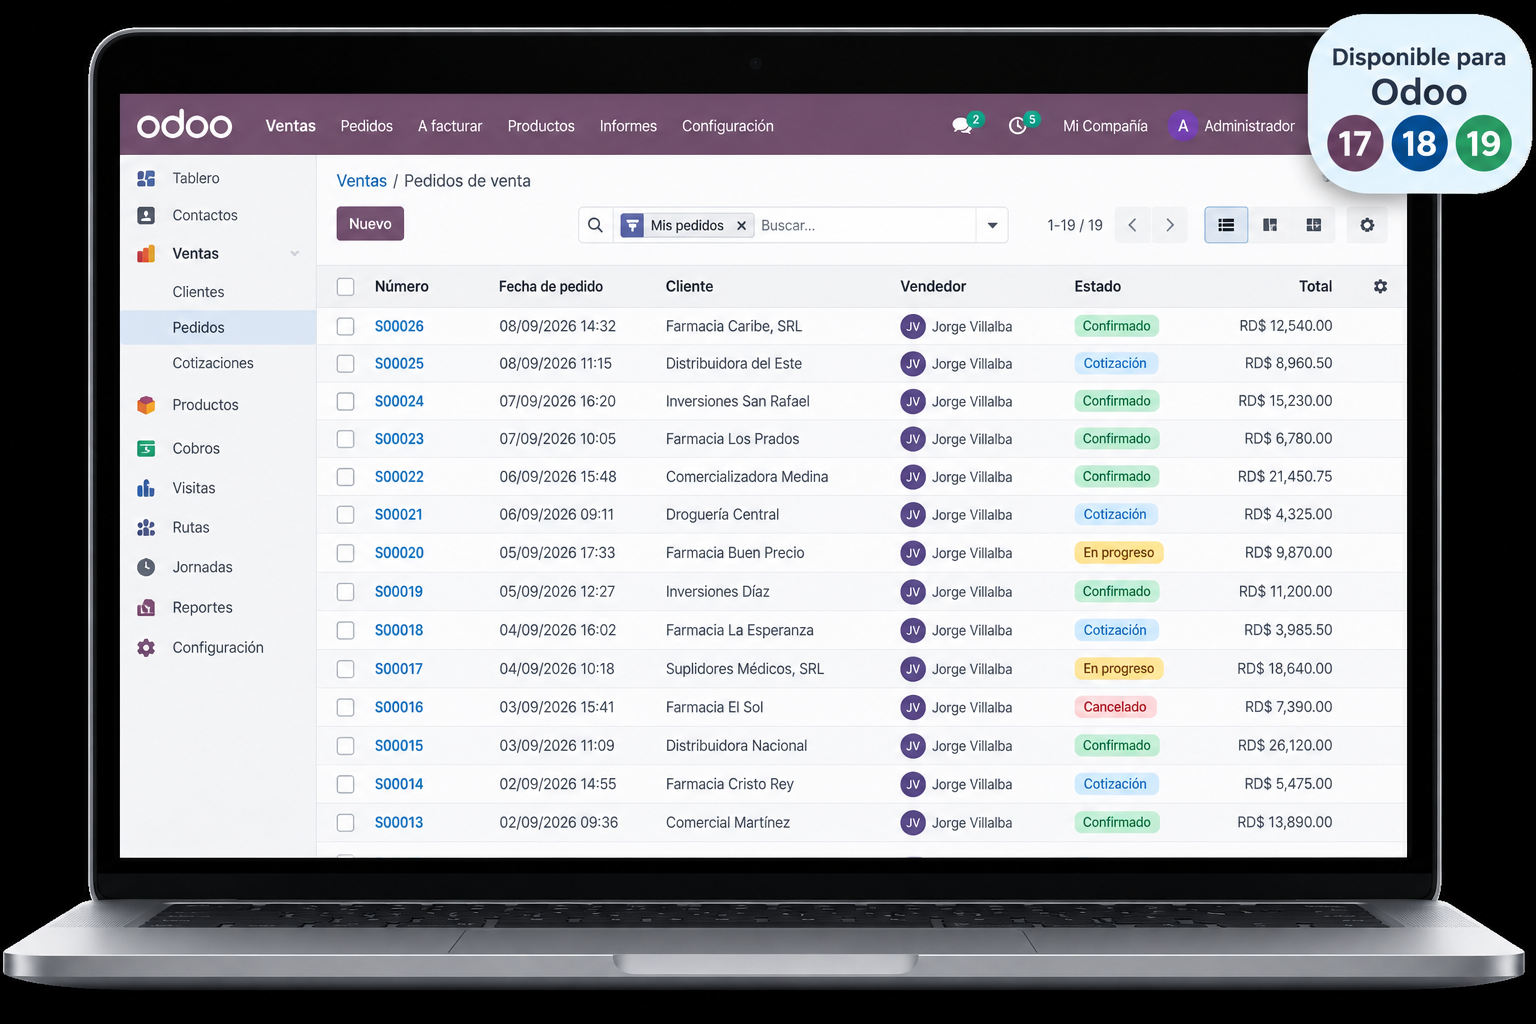Click the Ventas chart icon in sidebar
1536x1024 pixels.
[146, 253]
